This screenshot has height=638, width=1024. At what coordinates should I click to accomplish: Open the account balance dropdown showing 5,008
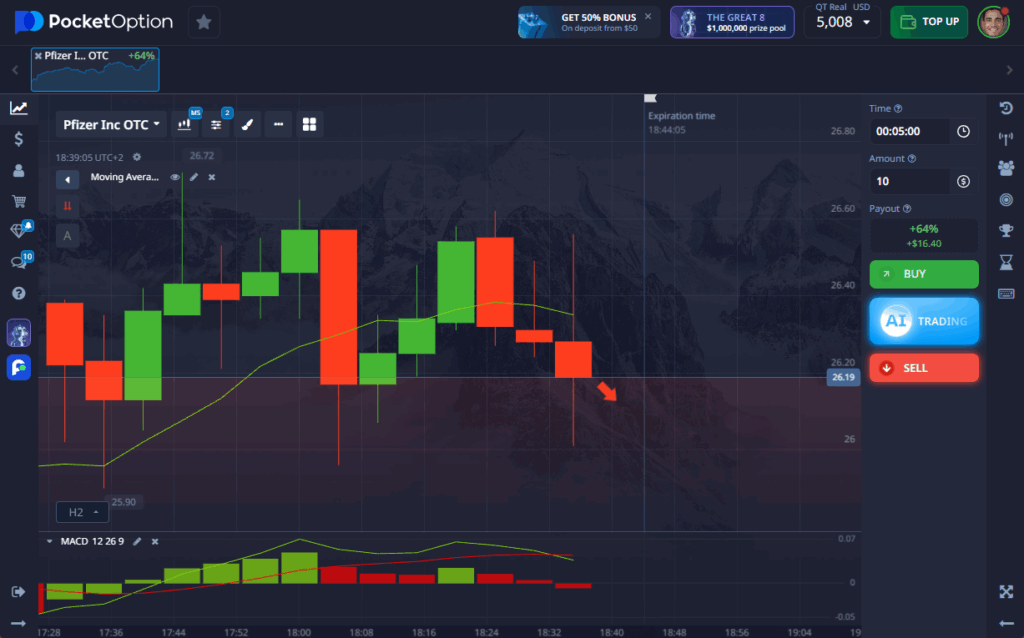click(842, 21)
